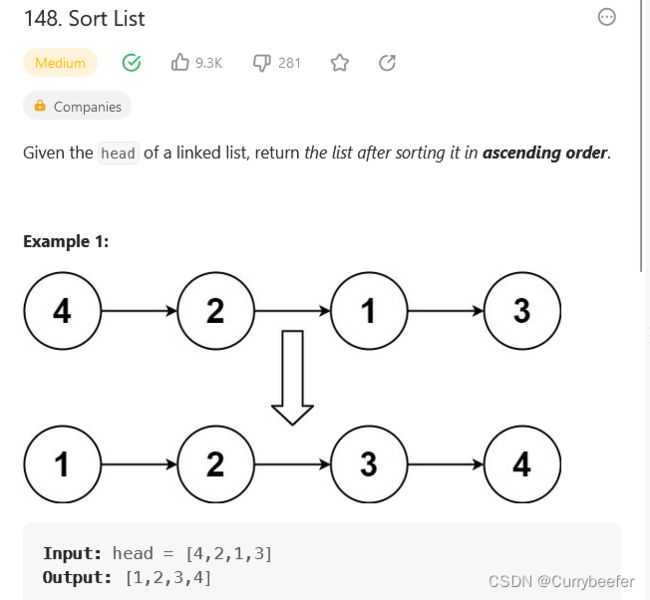Click the 9.3K likes count
Screen dimensions: 650x600
tap(209, 63)
